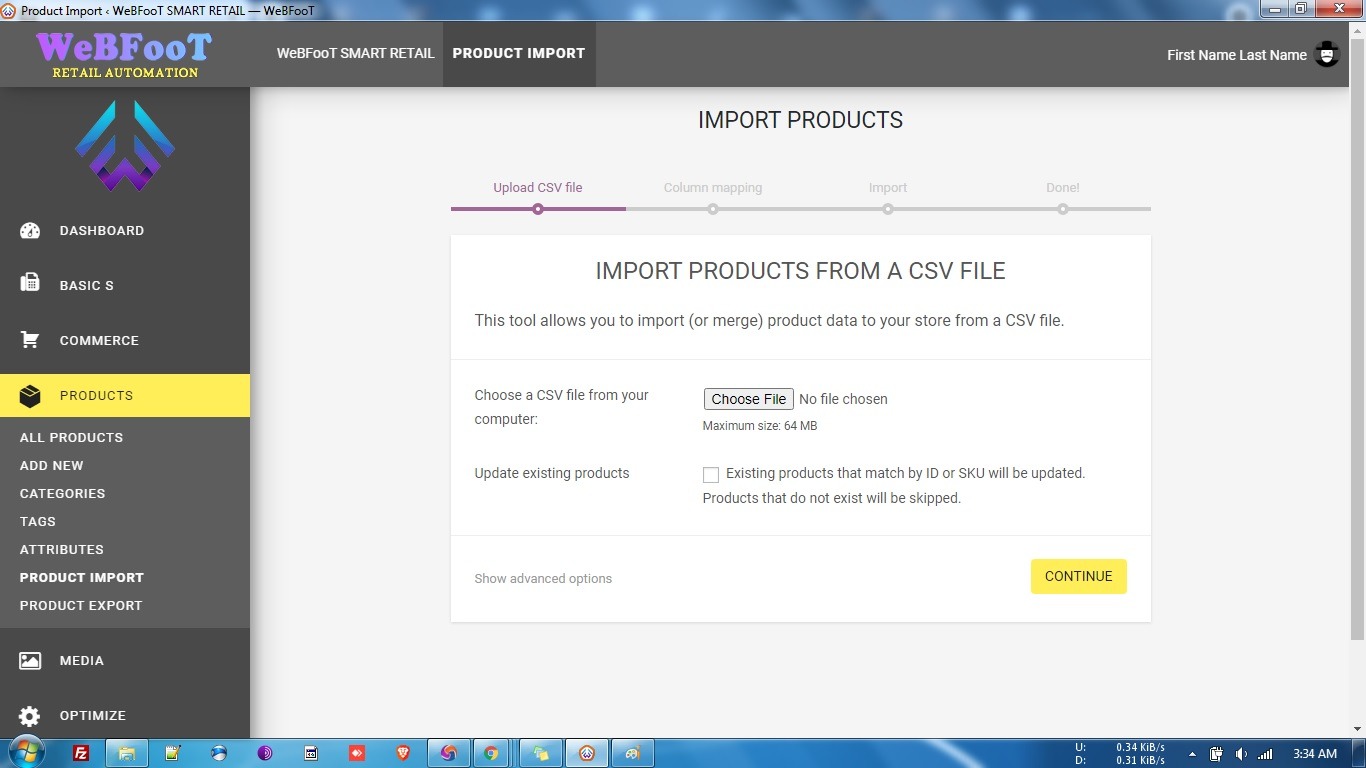
Task: Expand Show advanced options
Action: pyautogui.click(x=543, y=579)
